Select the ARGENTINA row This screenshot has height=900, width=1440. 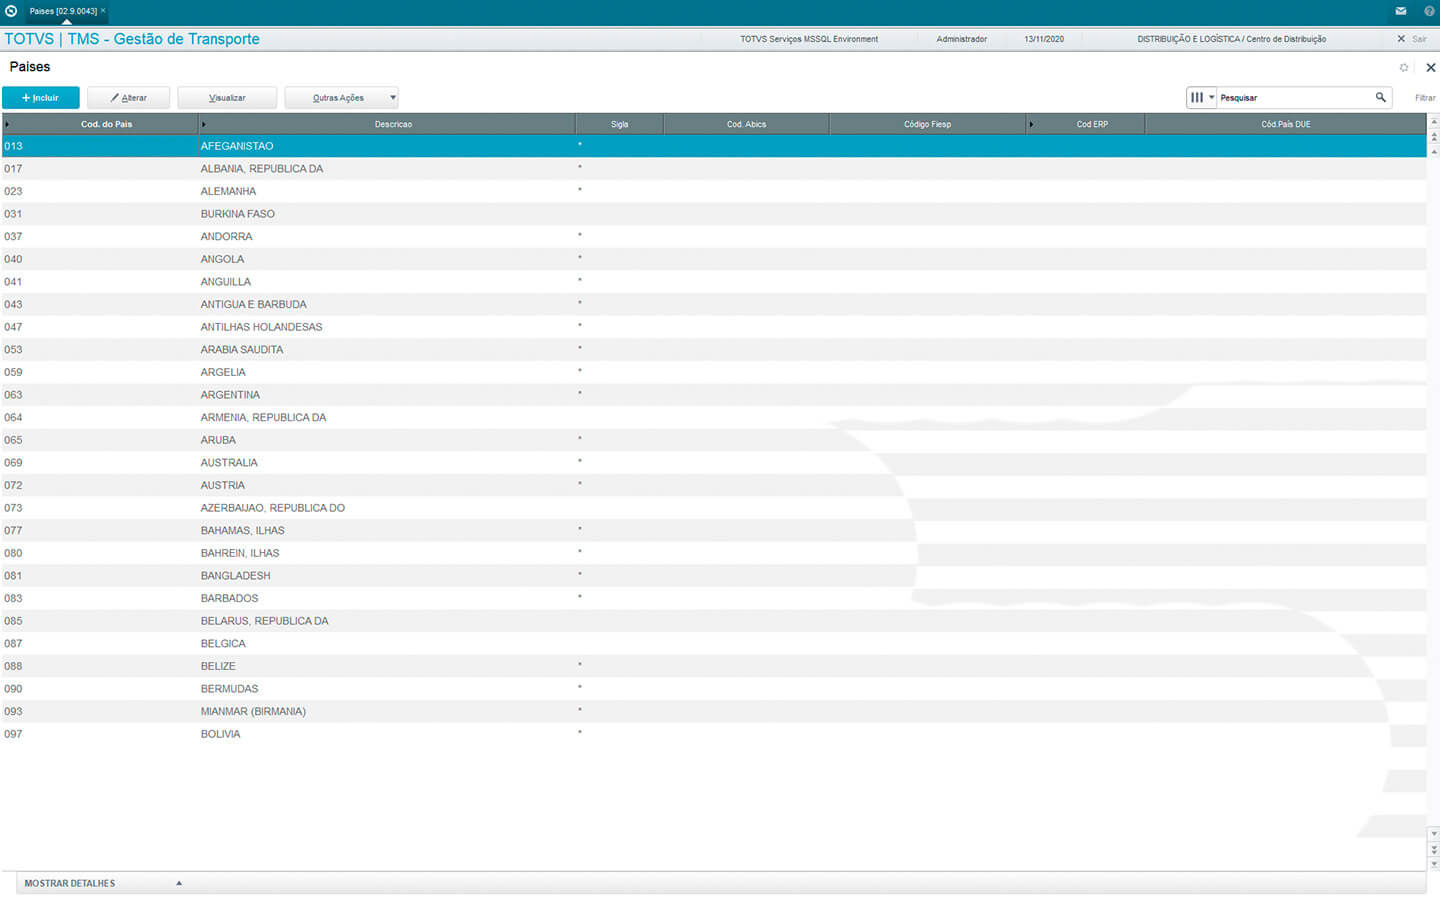[230, 395]
